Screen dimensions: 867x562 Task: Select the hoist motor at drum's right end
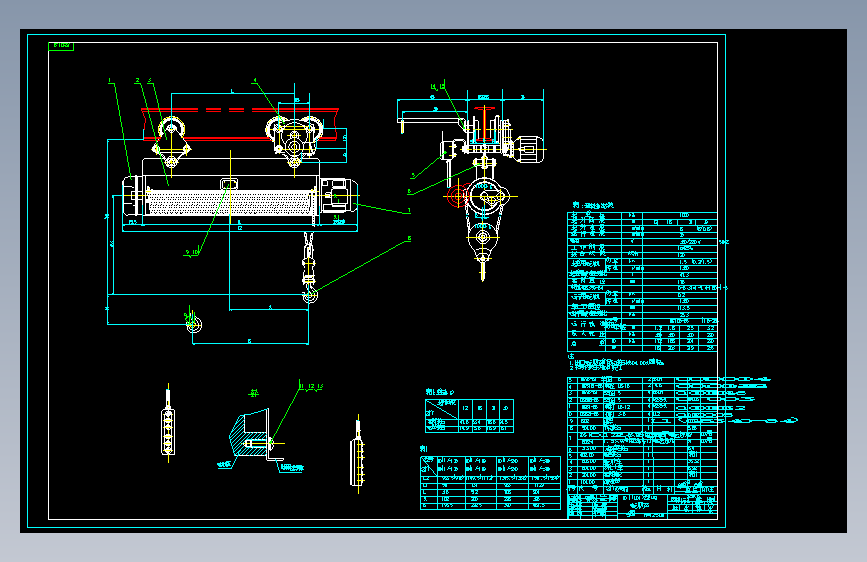[x=339, y=196]
